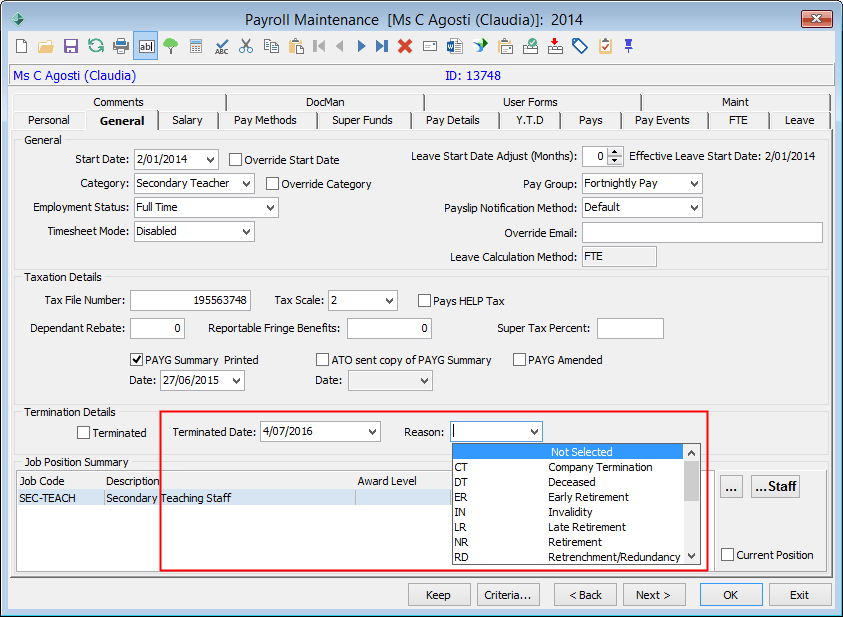Save record with purple floppy disk icon
Screen dimensions: 843x617
coord(70,46)
